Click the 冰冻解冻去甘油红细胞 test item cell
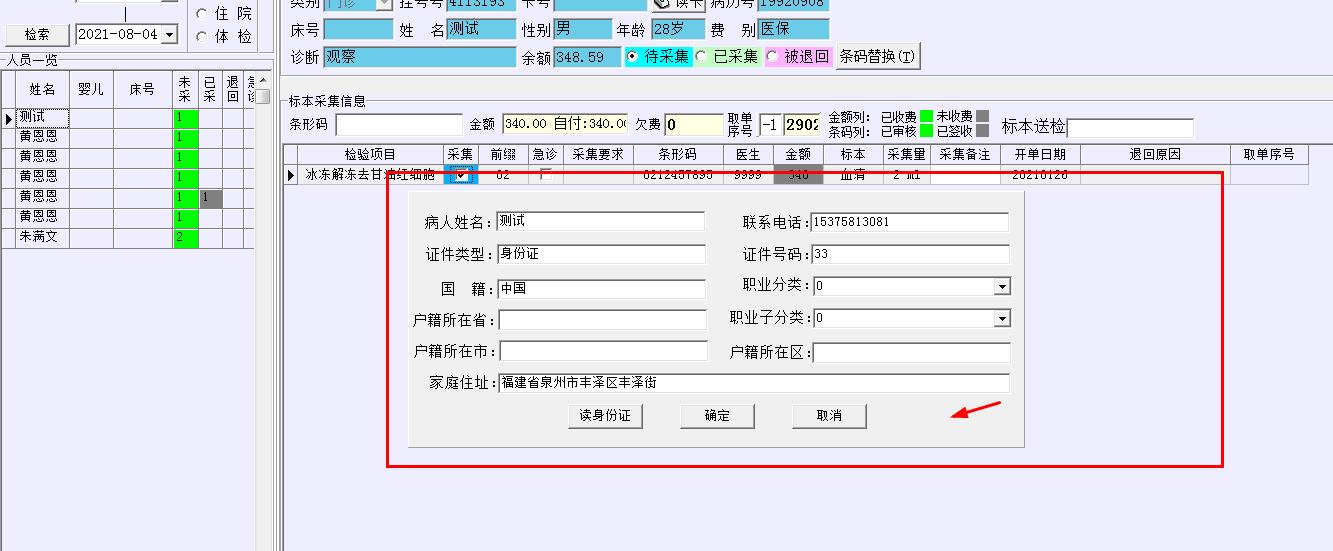Screen dimensions: 1333x551 (370, 175)
